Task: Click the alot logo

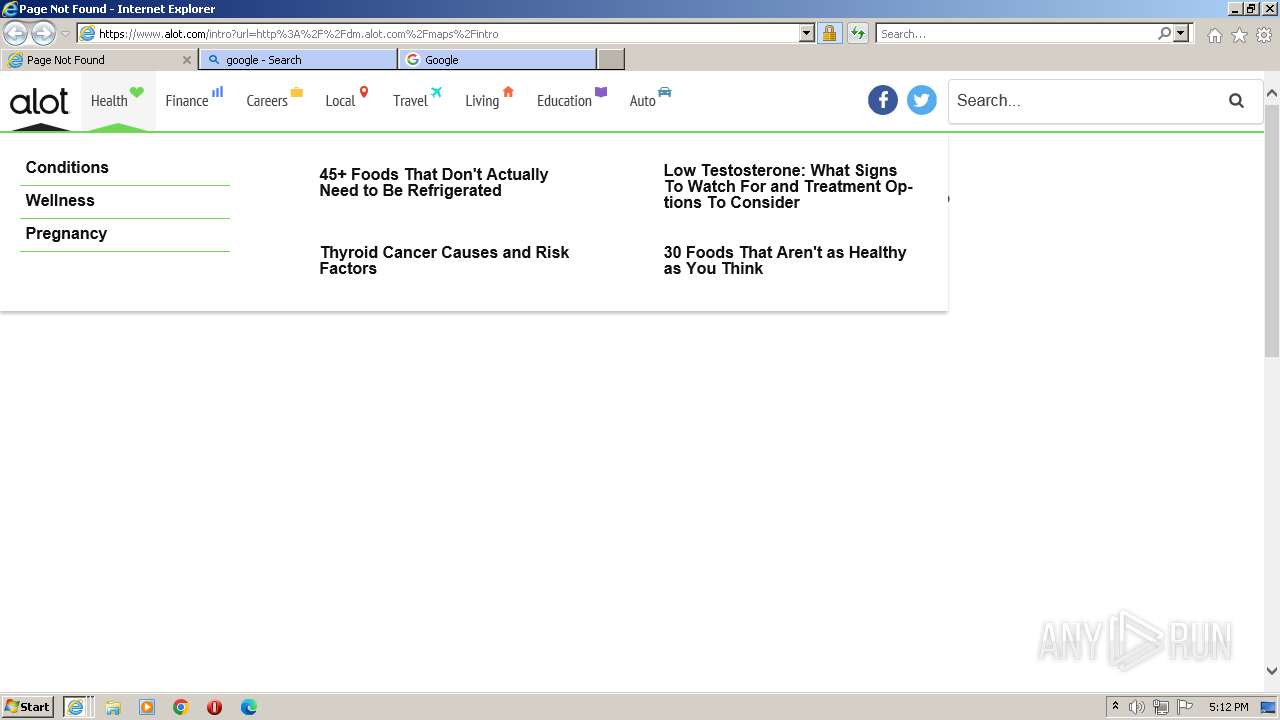Action: (x=39, y=102)
